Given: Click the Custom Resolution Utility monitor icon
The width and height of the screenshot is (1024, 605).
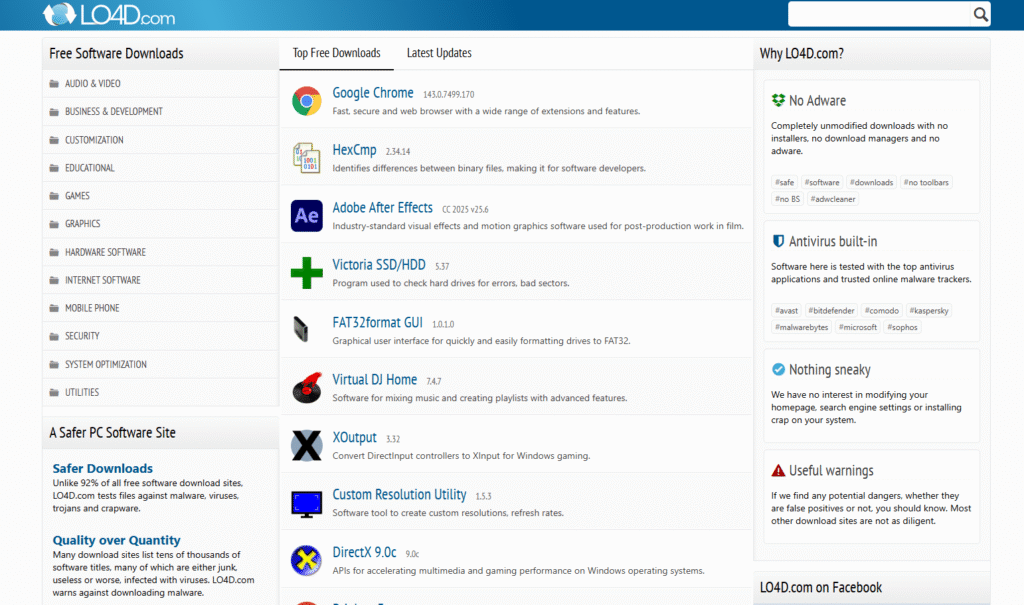Looking at the screenshot, I should [306, 503].
